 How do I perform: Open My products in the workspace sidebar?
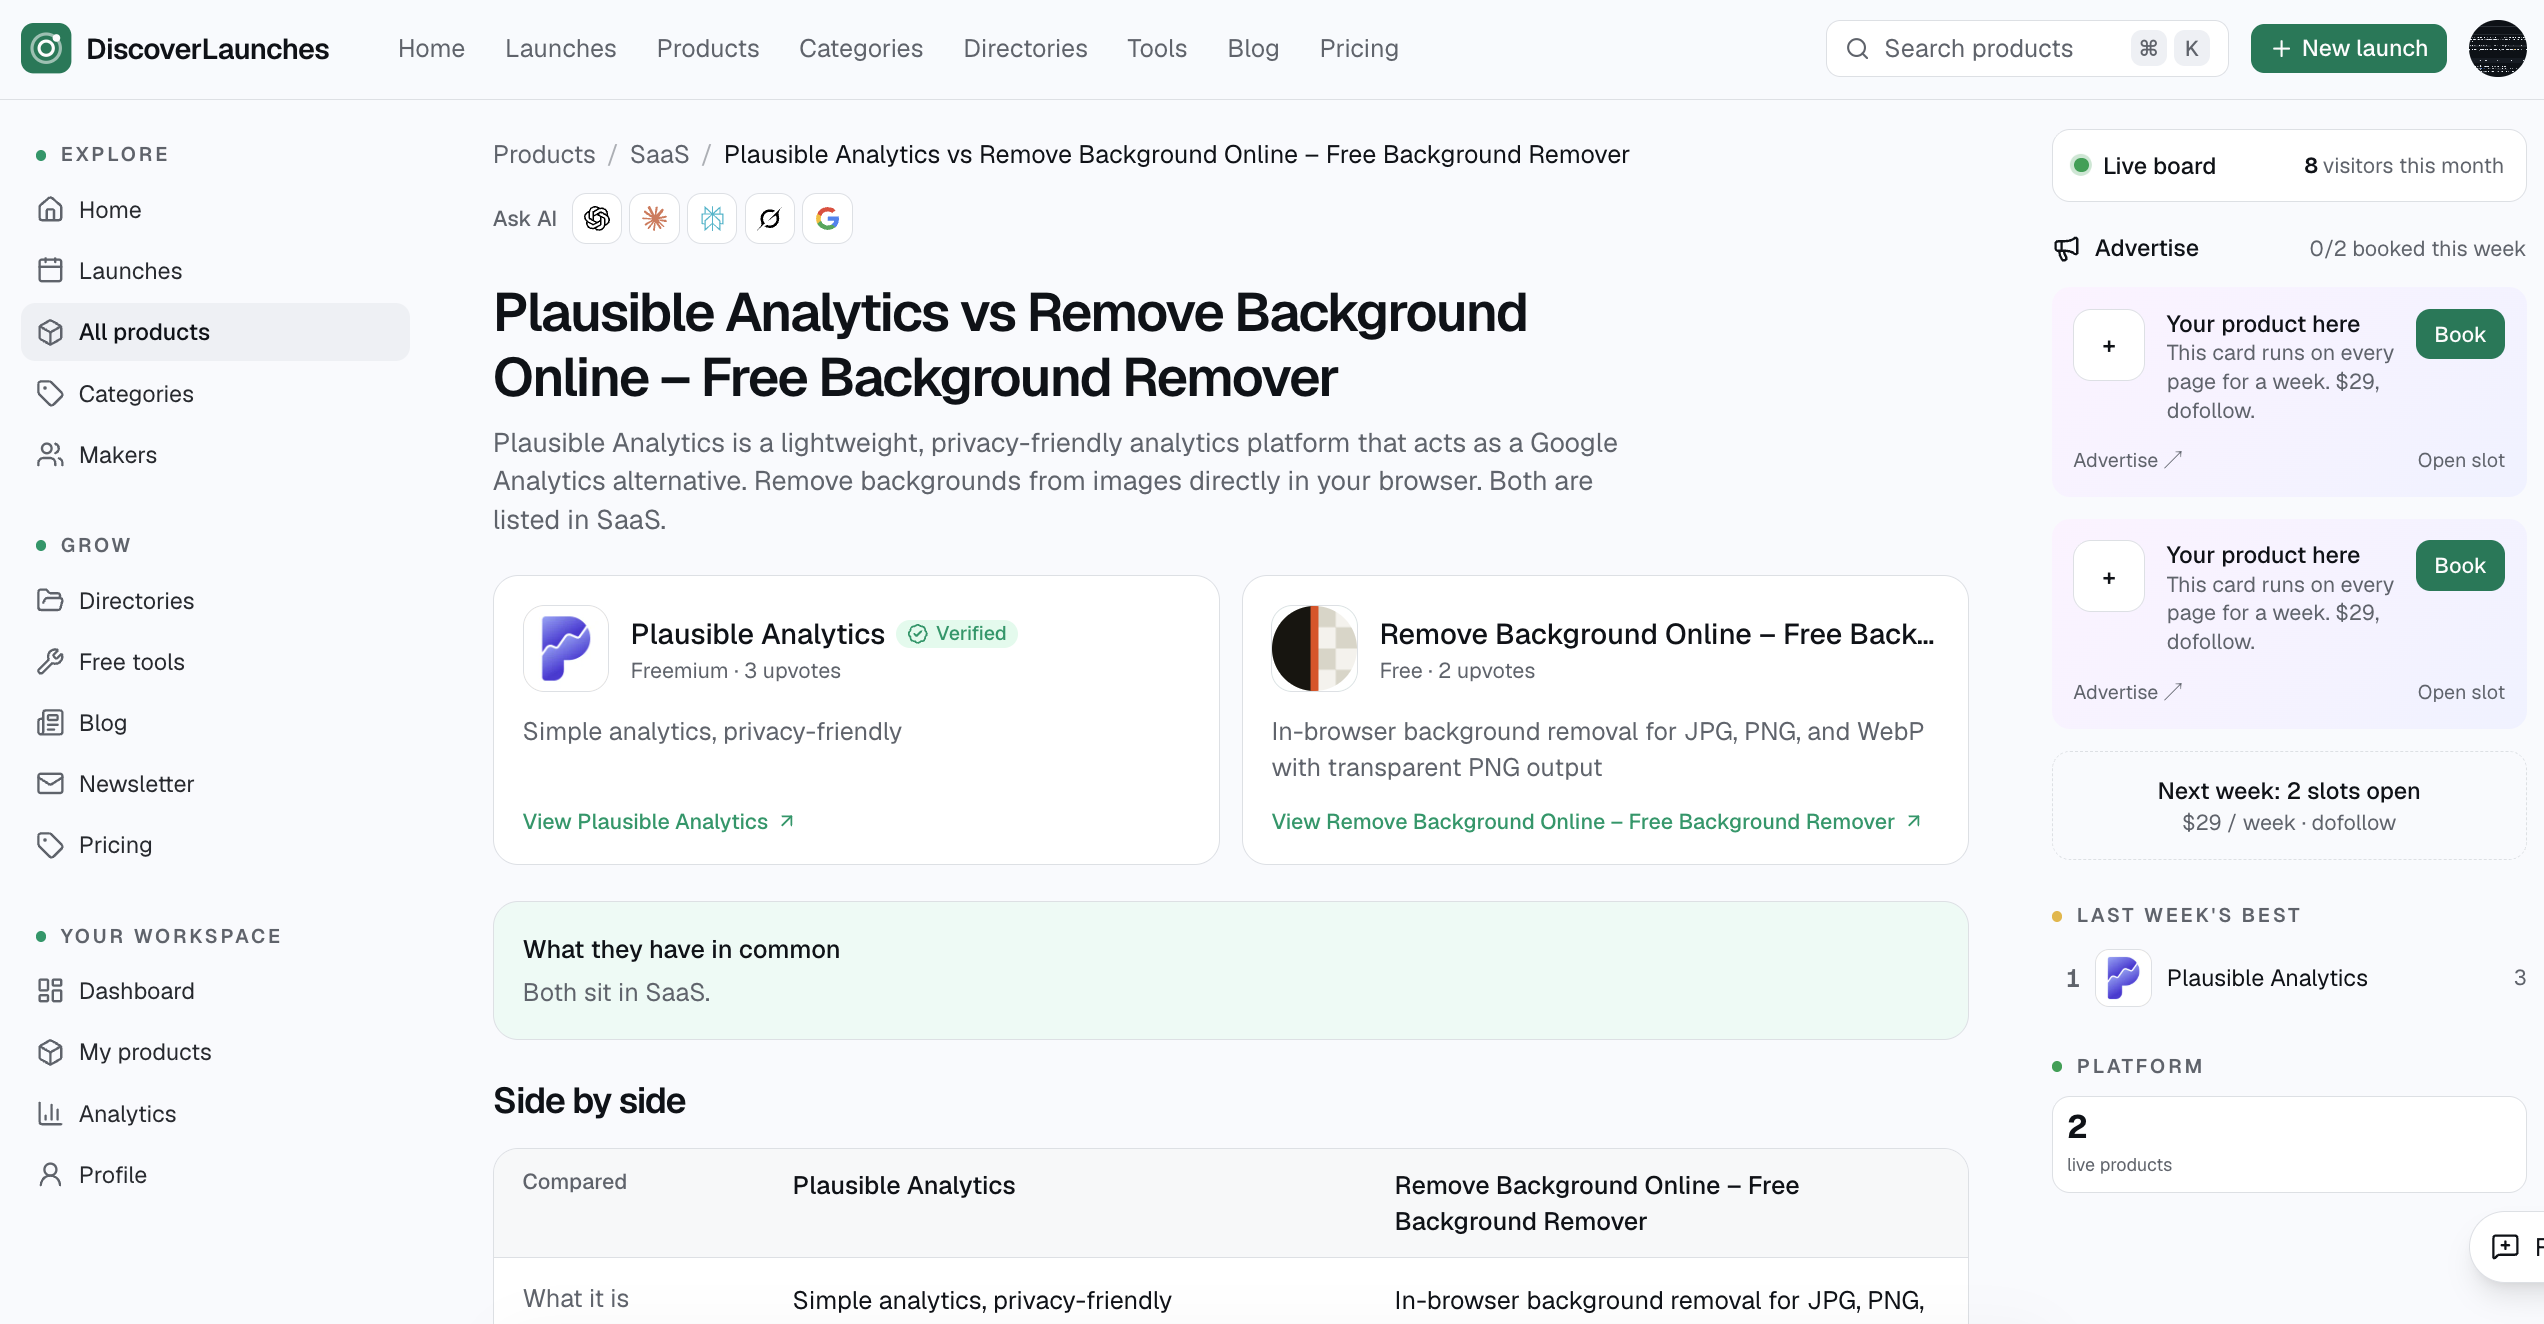click(215, 1052)
